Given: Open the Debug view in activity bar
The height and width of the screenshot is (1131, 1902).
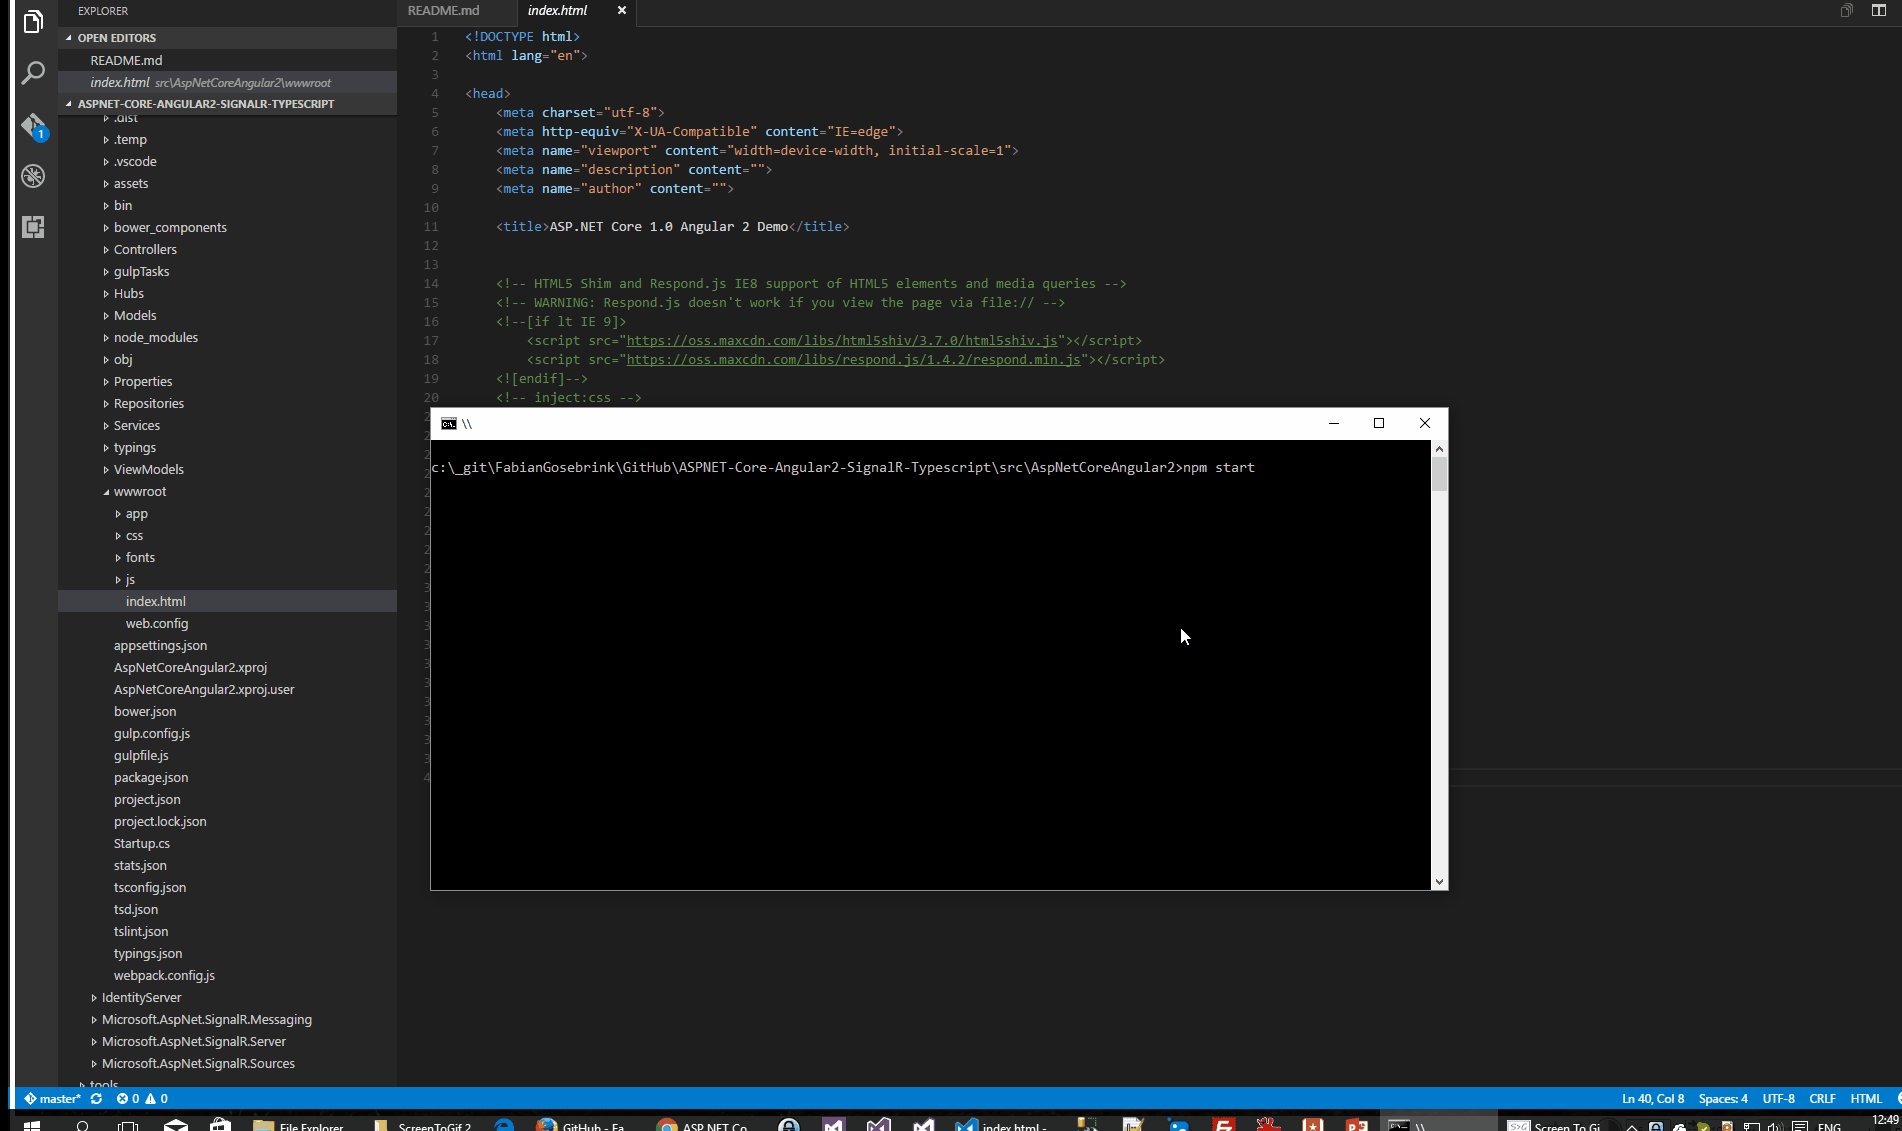Looking at the screenshot, I should (33, 176).
